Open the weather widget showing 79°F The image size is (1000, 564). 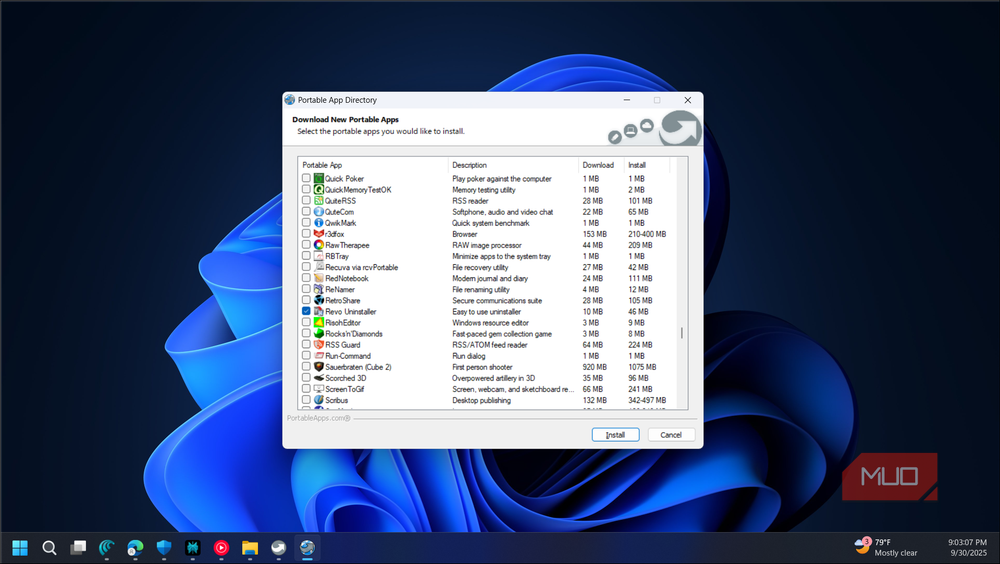(x=886, y=547)
